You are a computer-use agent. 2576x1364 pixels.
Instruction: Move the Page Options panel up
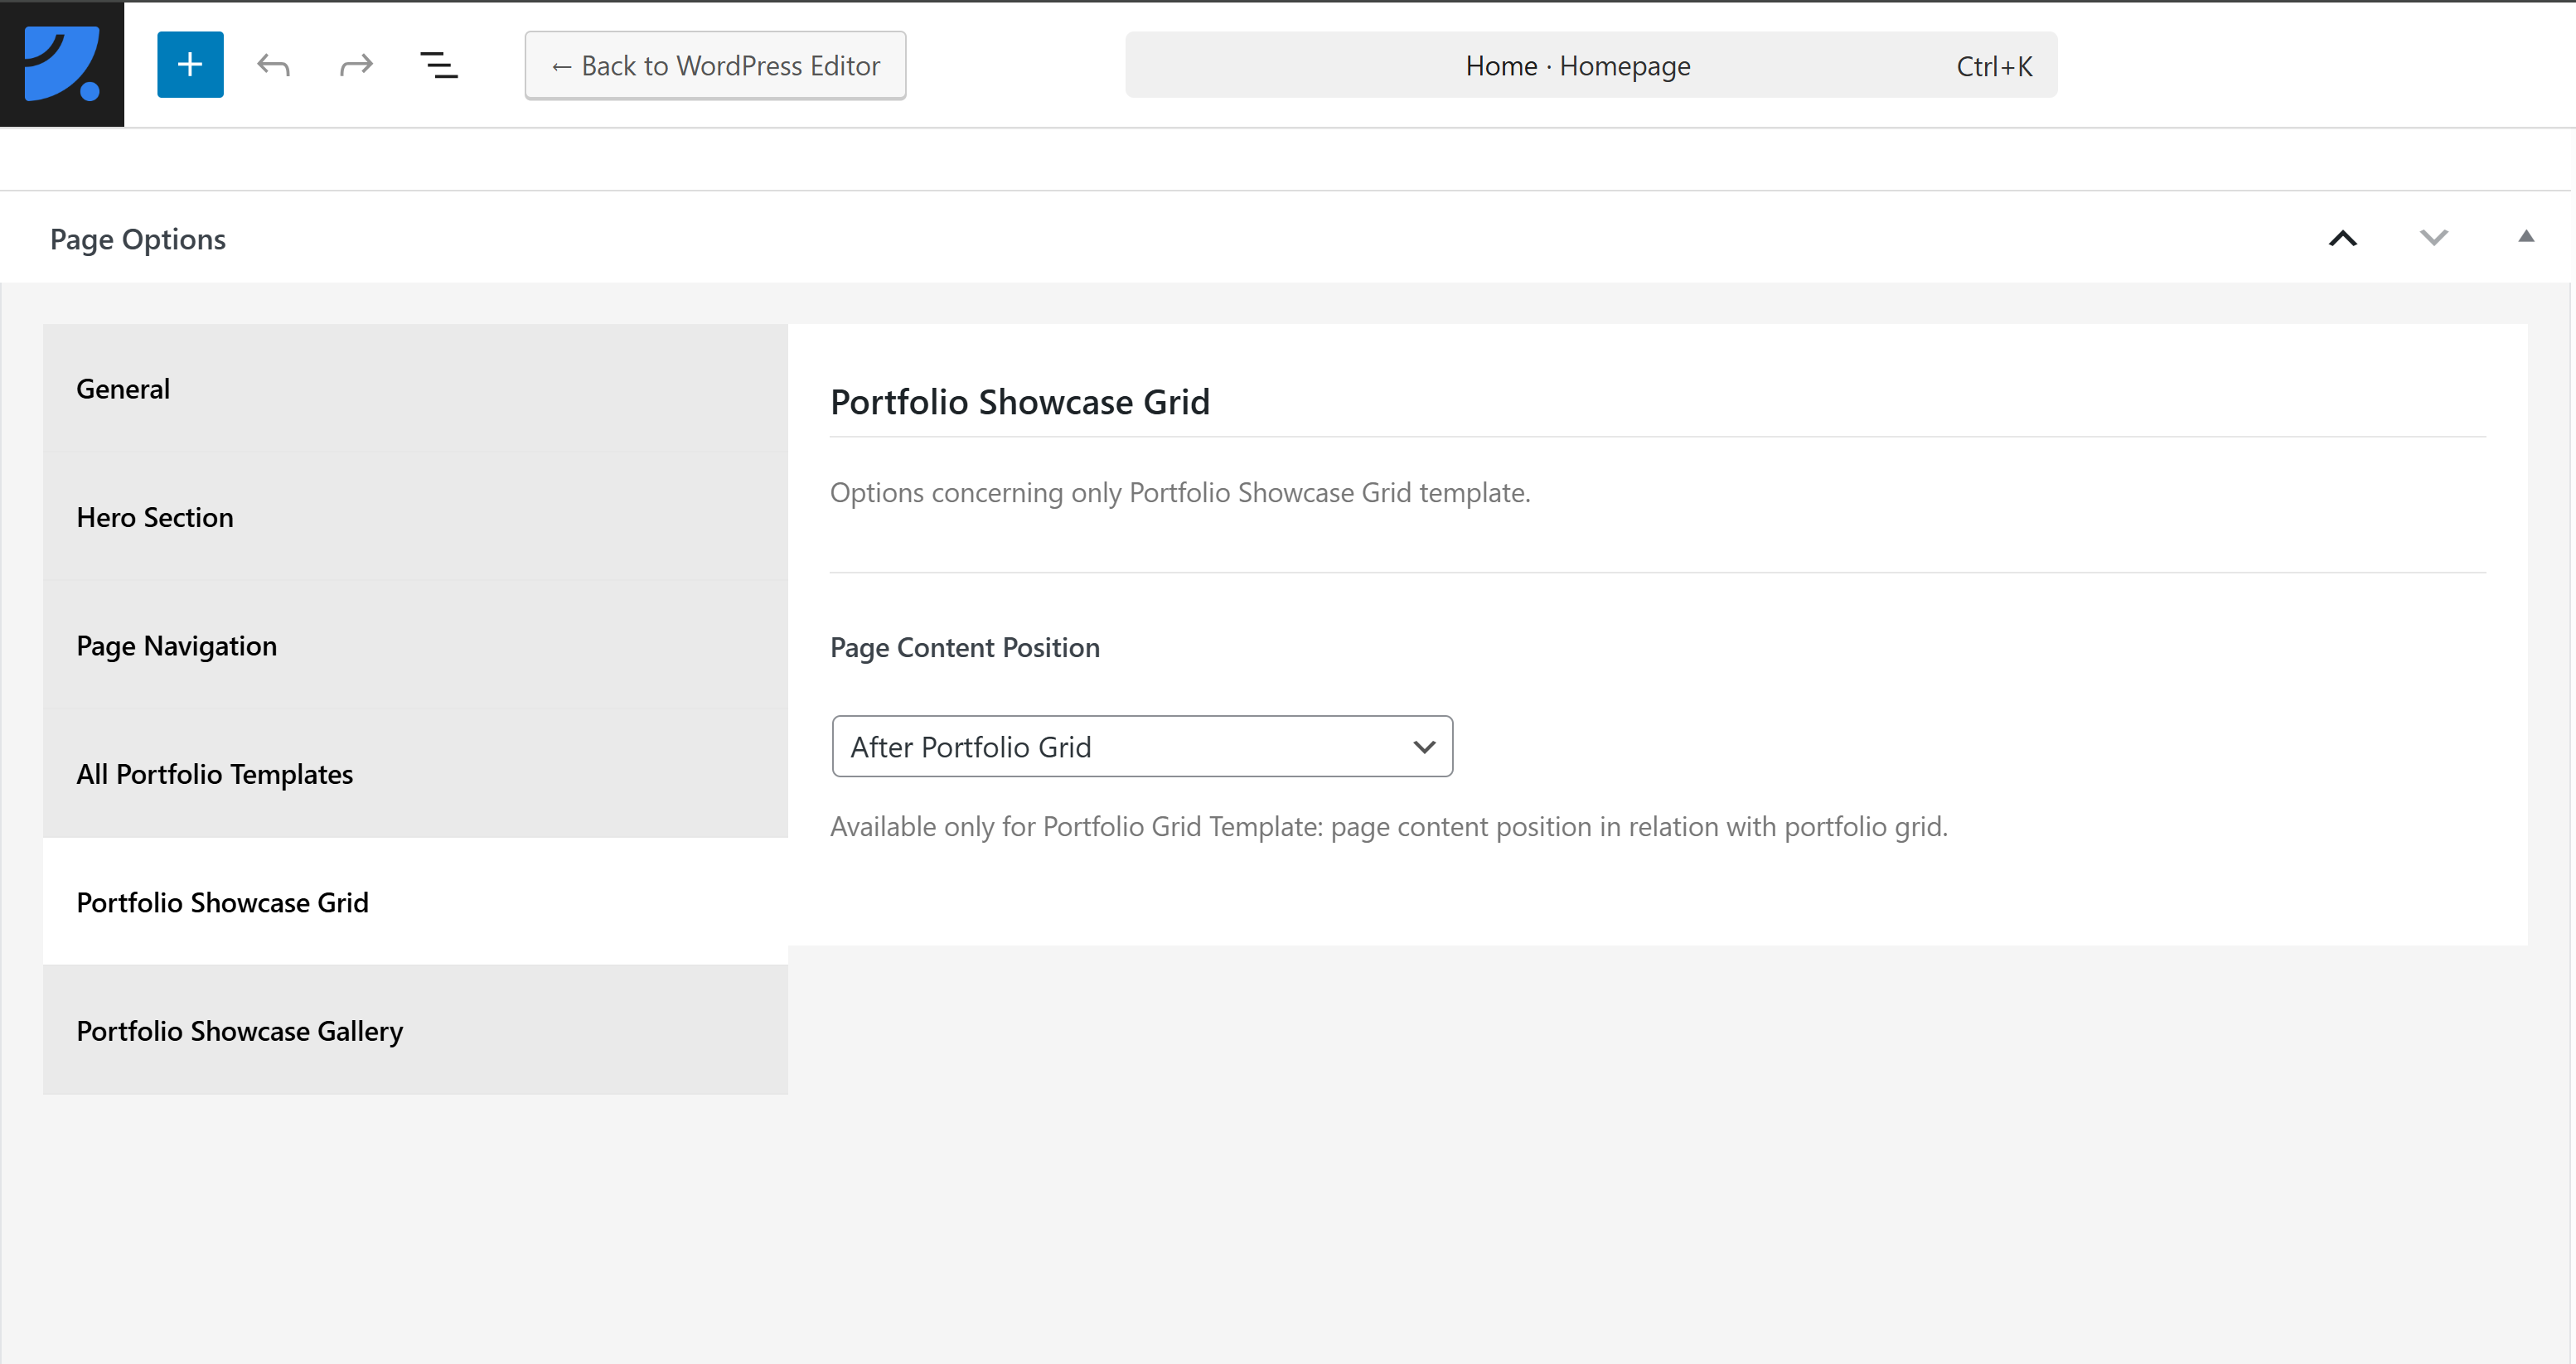click(x=2343, y=238)
